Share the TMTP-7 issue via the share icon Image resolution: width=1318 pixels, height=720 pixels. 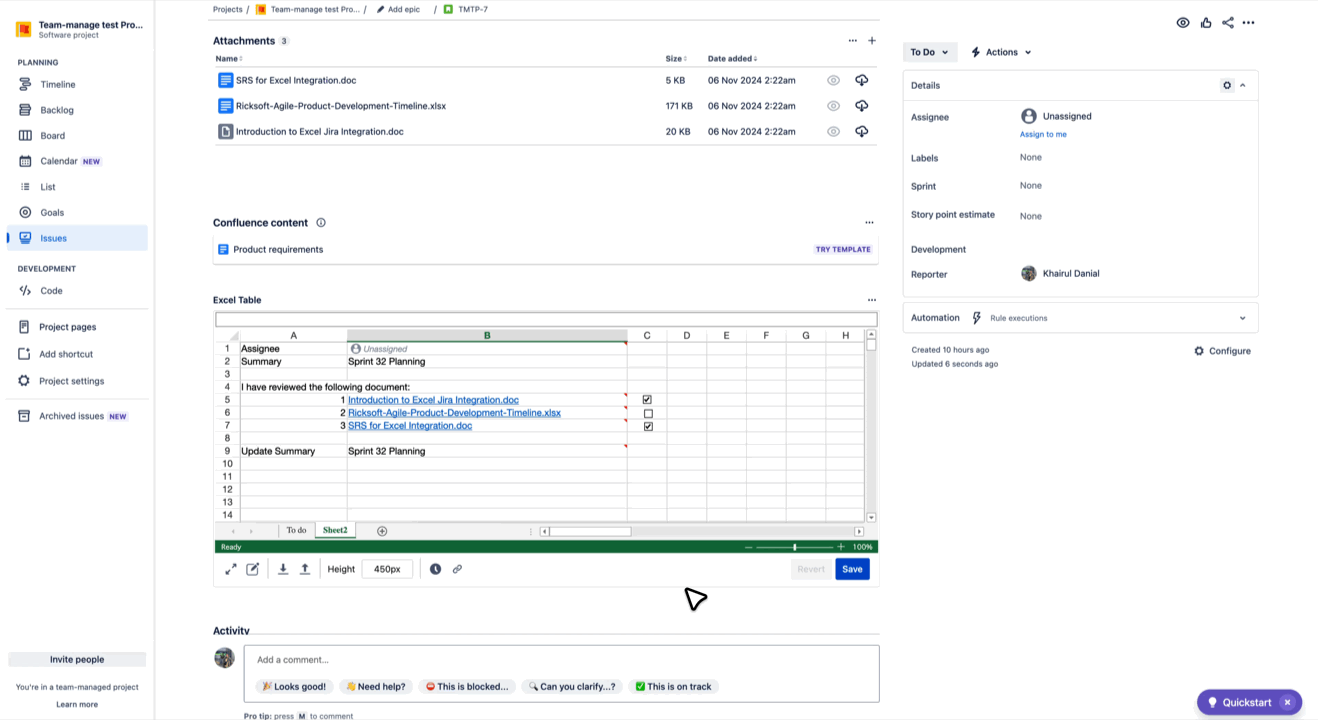pyautogui.click(x=1228, y=22)
